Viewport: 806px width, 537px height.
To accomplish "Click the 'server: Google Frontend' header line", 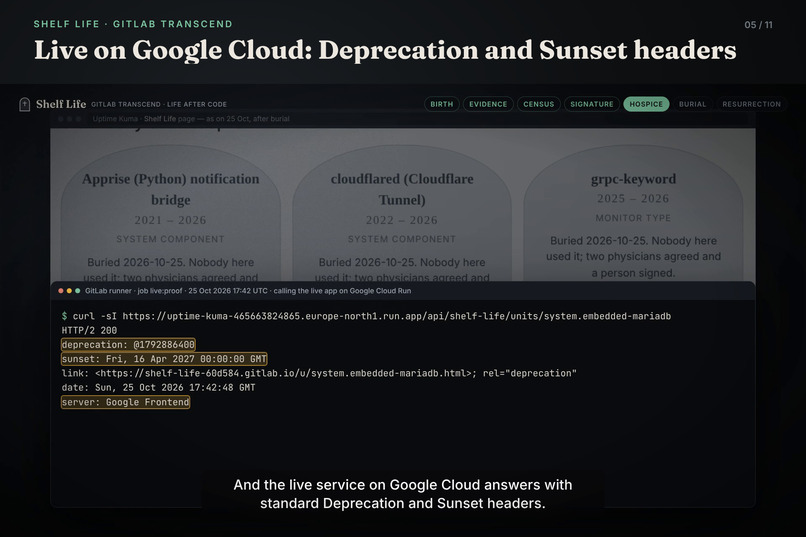I will [x=125, y=402].
